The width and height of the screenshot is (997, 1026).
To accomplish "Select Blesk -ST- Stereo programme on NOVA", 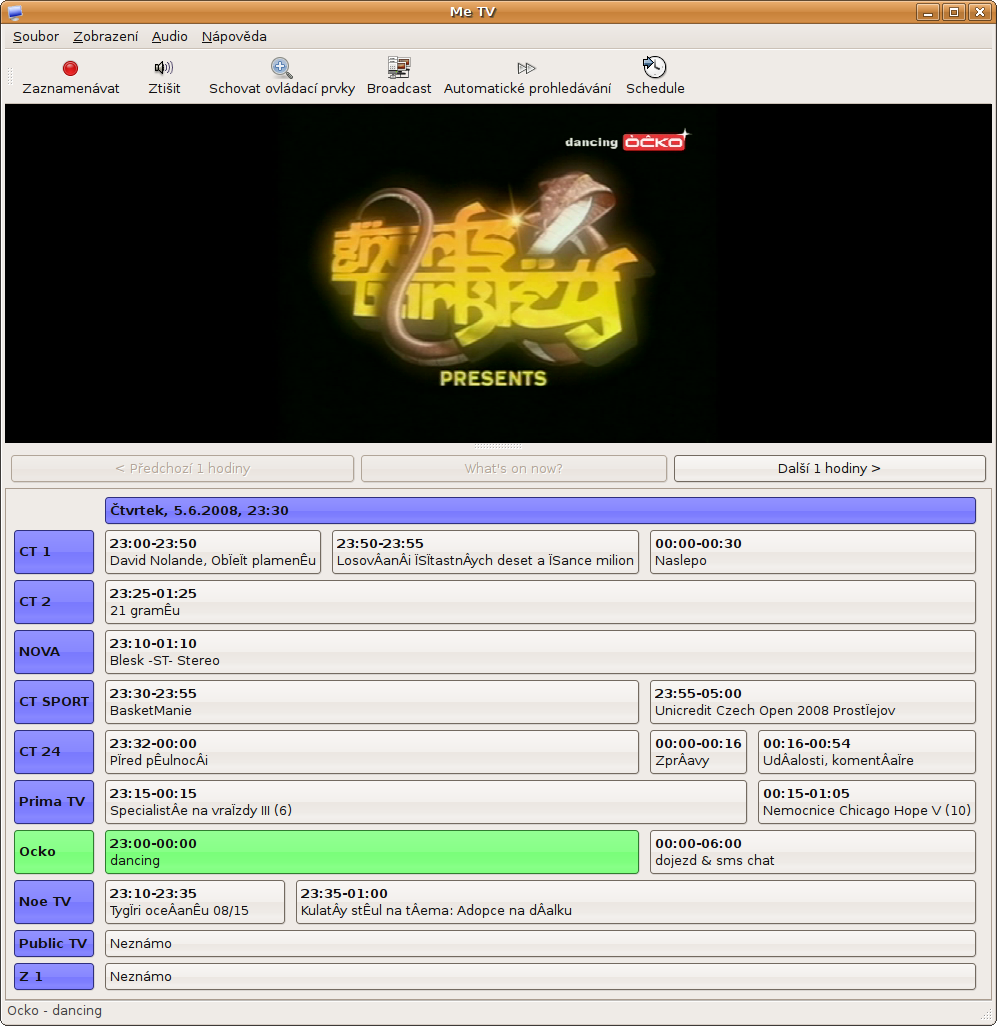I will (540, 652).
